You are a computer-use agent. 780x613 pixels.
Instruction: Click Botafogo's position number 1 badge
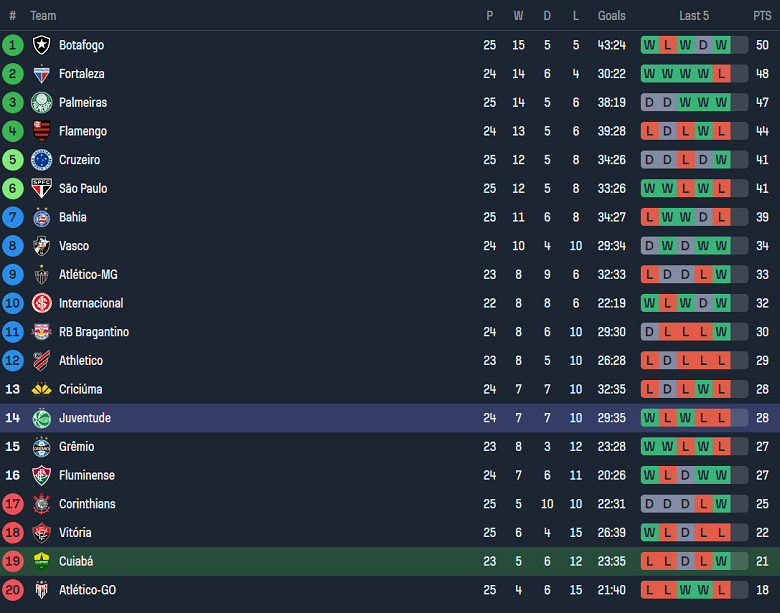click(13, 45)
